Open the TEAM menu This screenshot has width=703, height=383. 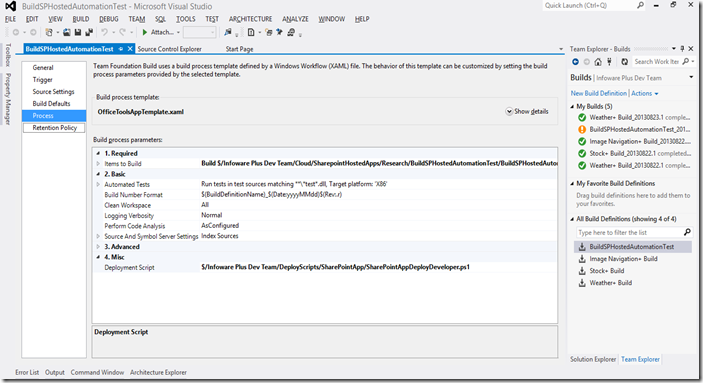137,19
